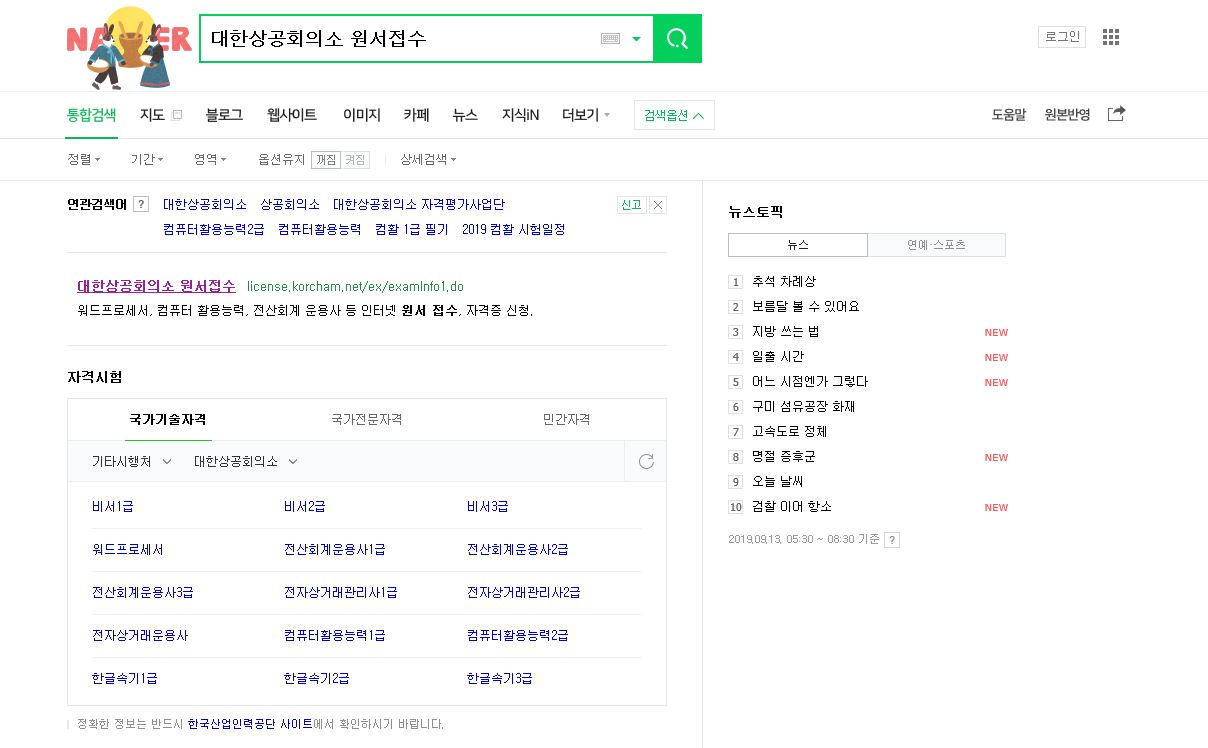
Task: Open the 웹사이트 tab
Action: pos(292,115)
